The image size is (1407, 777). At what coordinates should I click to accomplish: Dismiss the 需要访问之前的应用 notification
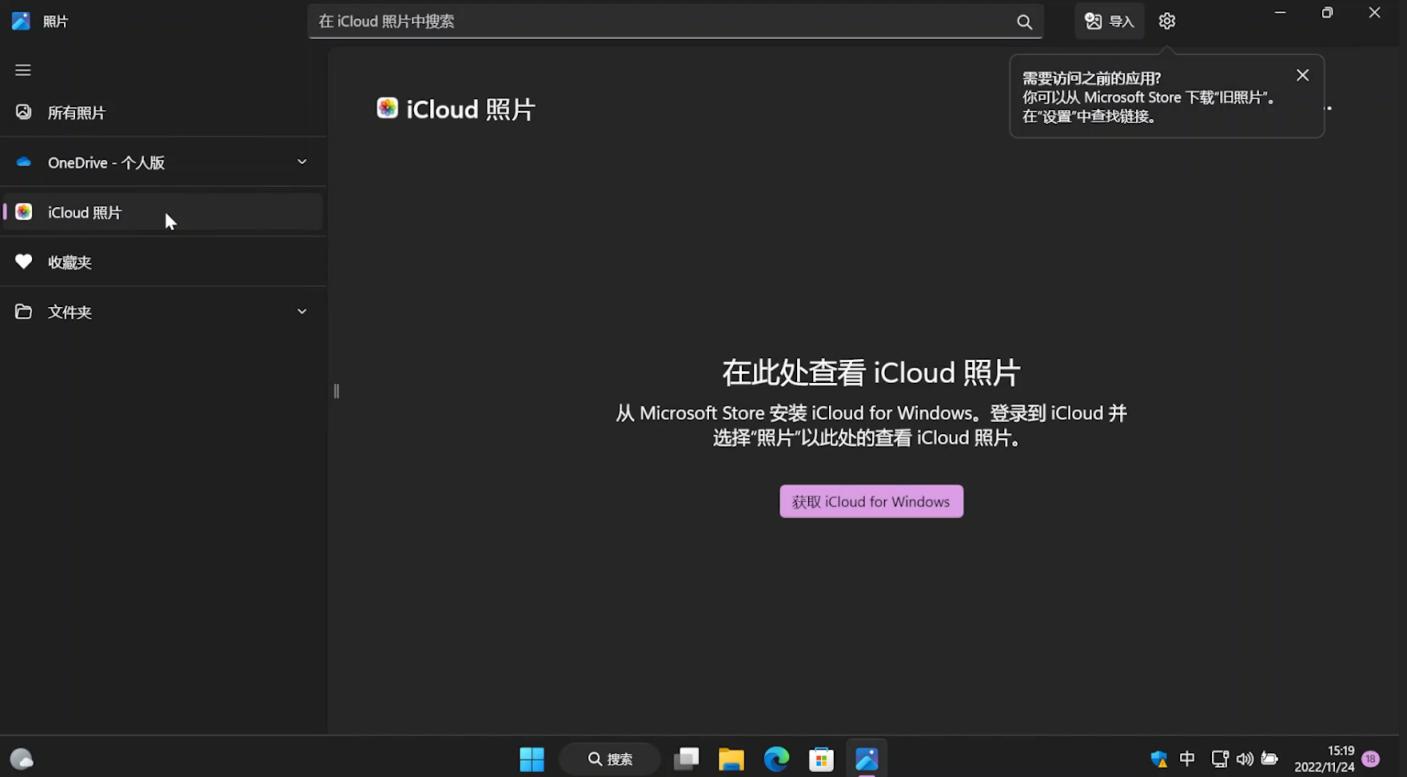click(1302, 75)
